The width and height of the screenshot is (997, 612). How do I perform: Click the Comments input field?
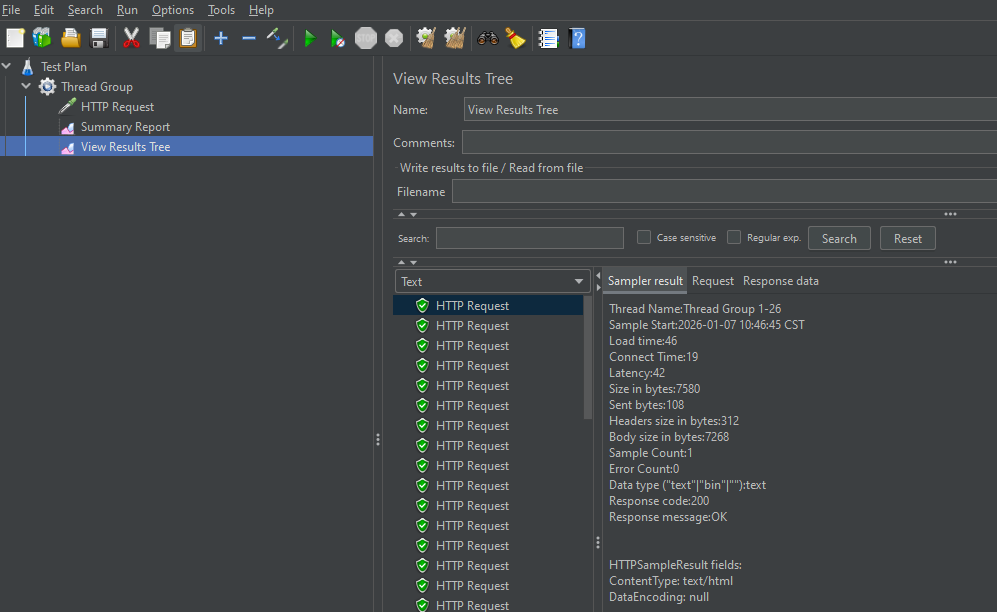coord(729,142)
